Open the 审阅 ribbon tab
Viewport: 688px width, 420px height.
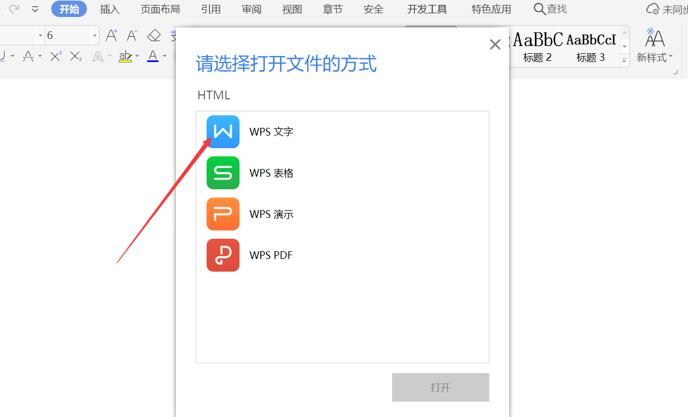pyautogui.click(x=251, y=9)
